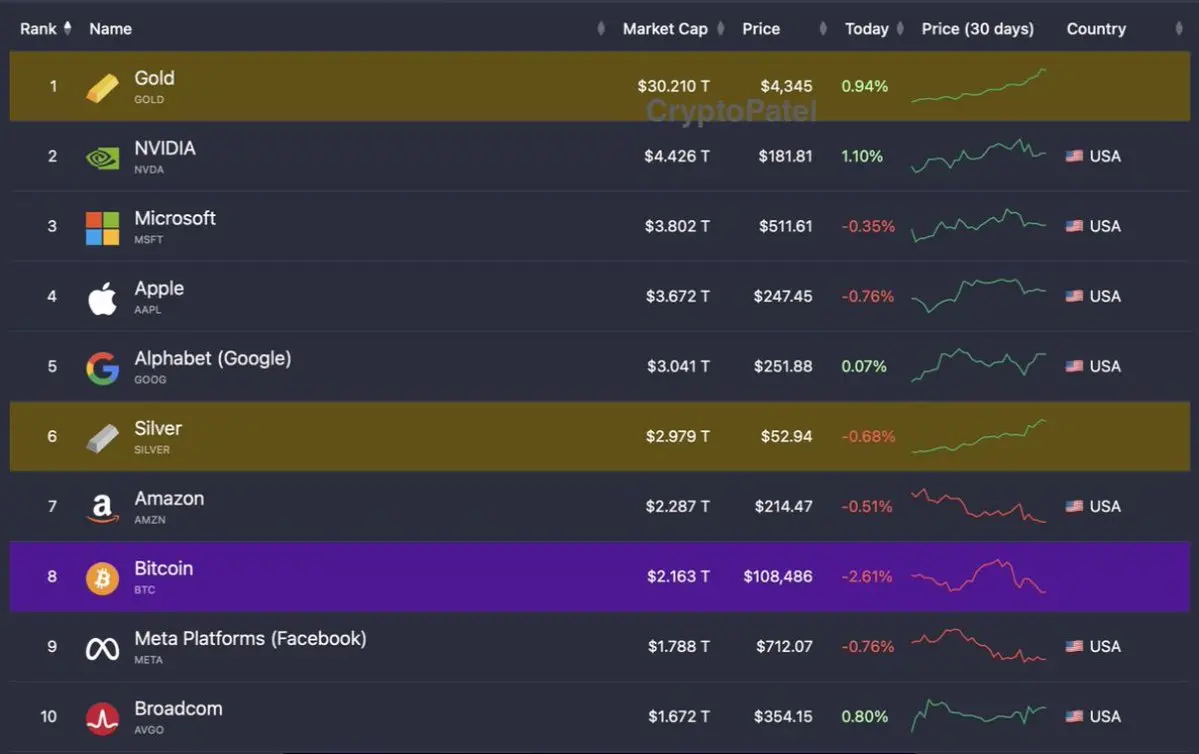Sort by Today change using its arrows

point(900,28)
